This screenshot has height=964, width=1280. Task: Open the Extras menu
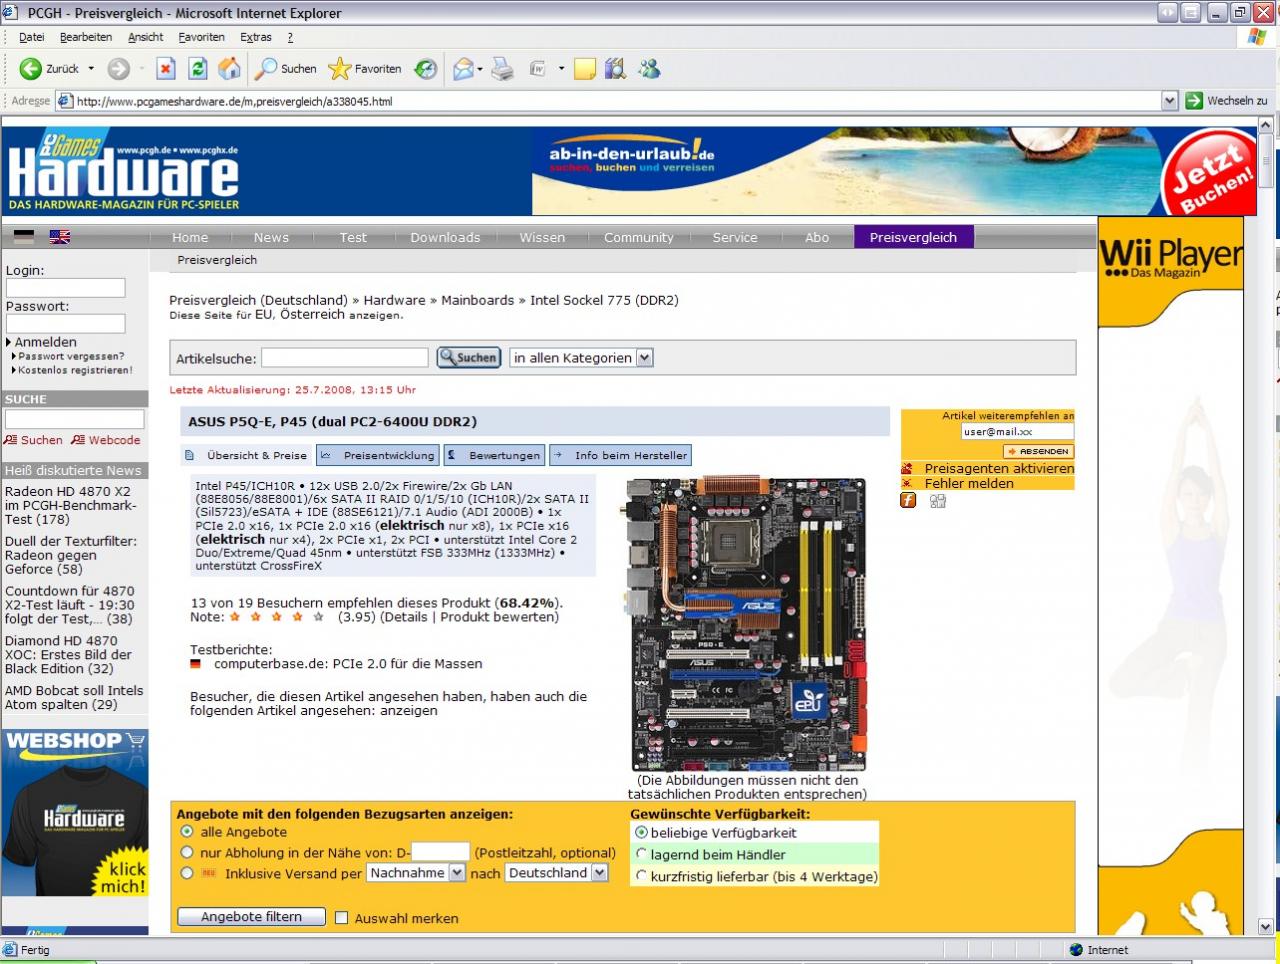coord(256,37)
